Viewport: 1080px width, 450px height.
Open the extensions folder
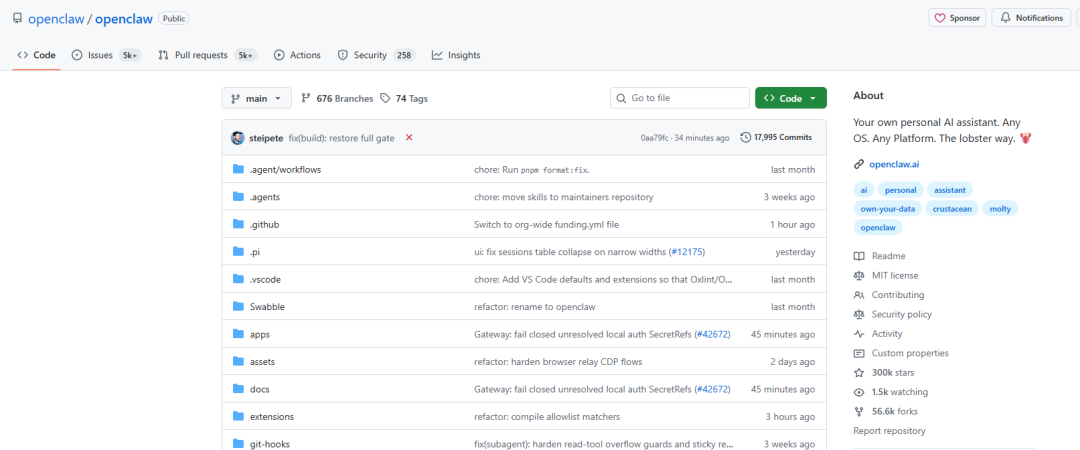[271, 416]
